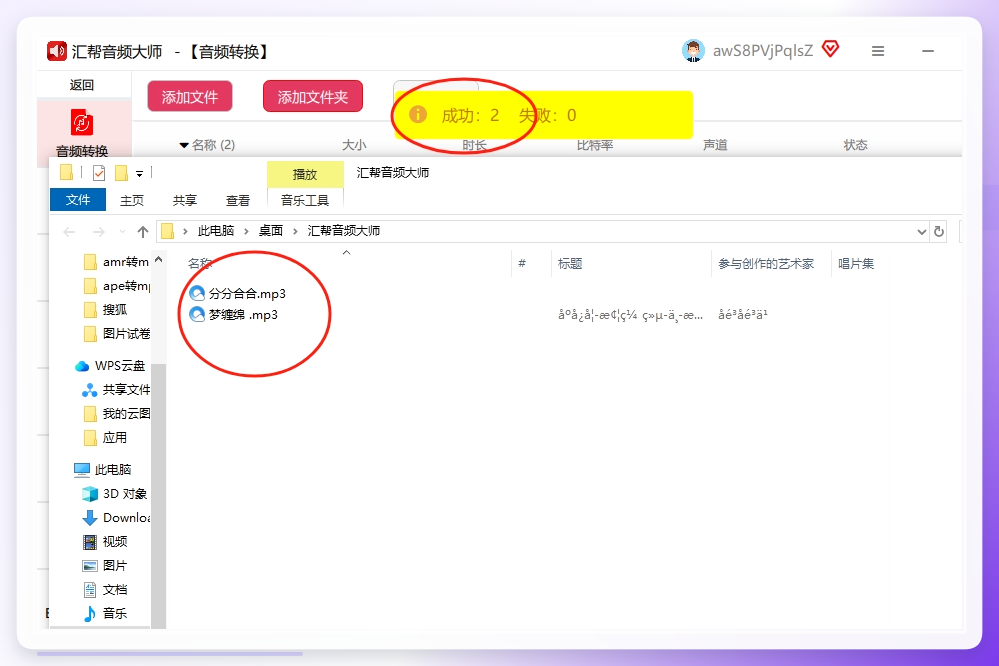Select 音乐 in navigation pane
The image size is (999, 666).
point(106,613)
